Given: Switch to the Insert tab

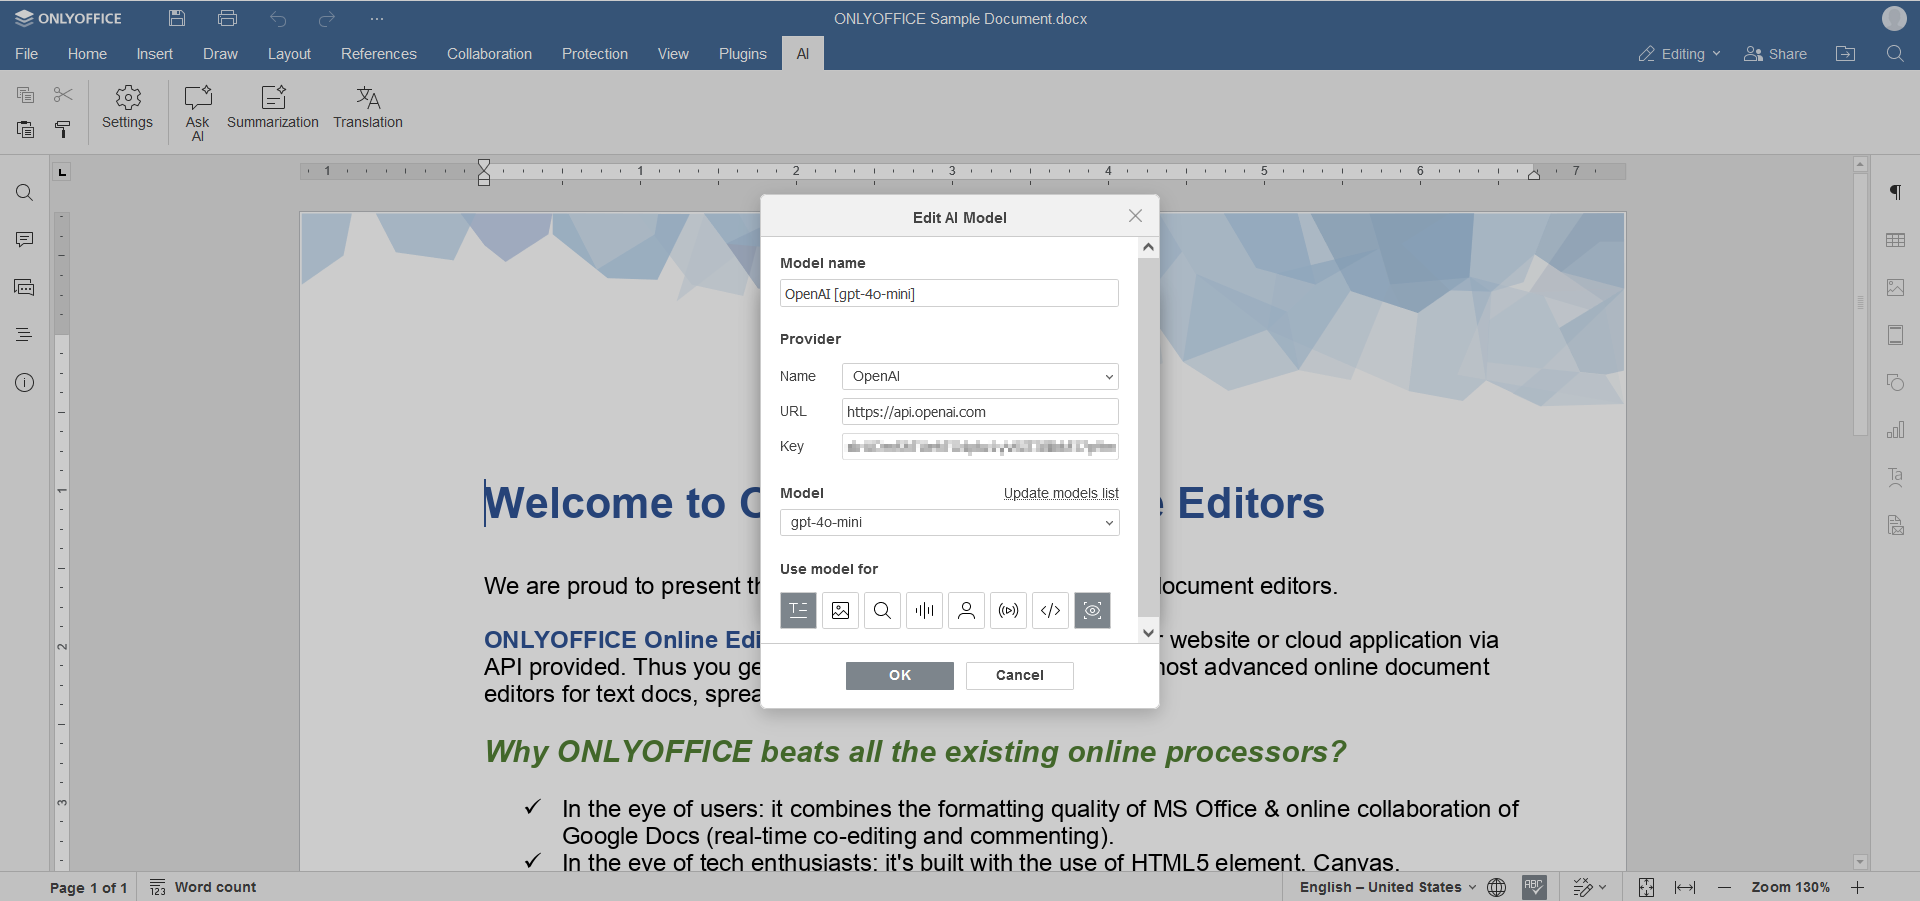Looking at the screenshot, I should [155, 54].
